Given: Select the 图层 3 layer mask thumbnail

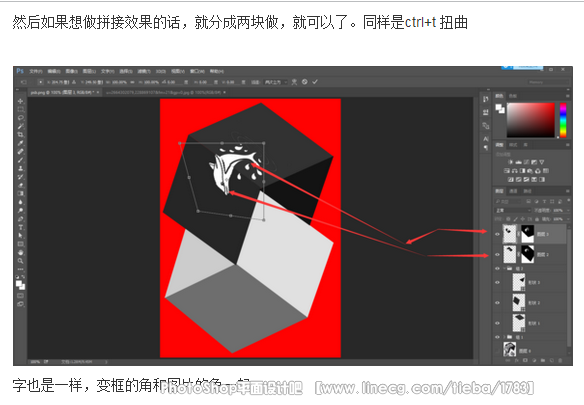Looking at the screenshot, I should click(x=527, y=234).
